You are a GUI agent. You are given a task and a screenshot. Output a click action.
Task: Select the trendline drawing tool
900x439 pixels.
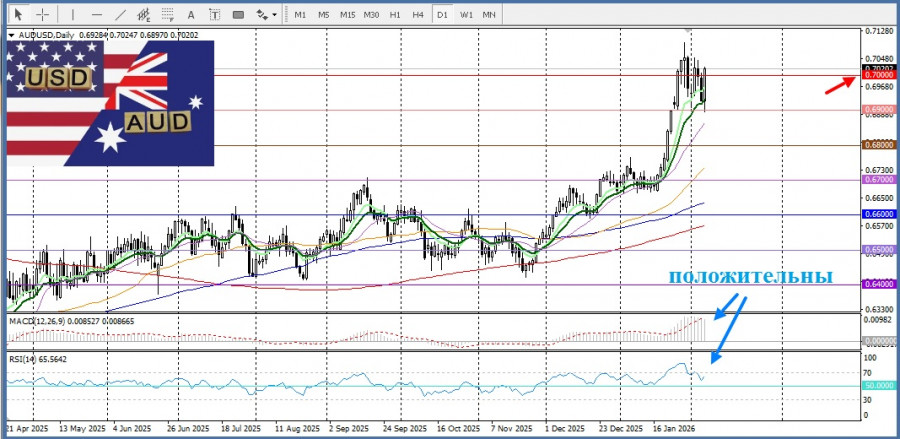121,15
